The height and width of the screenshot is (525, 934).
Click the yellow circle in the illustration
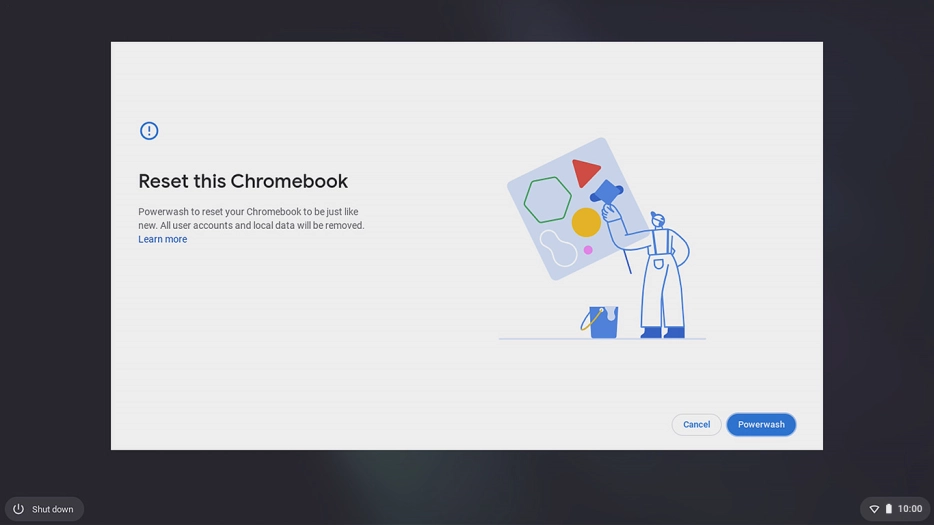(586, 222)
